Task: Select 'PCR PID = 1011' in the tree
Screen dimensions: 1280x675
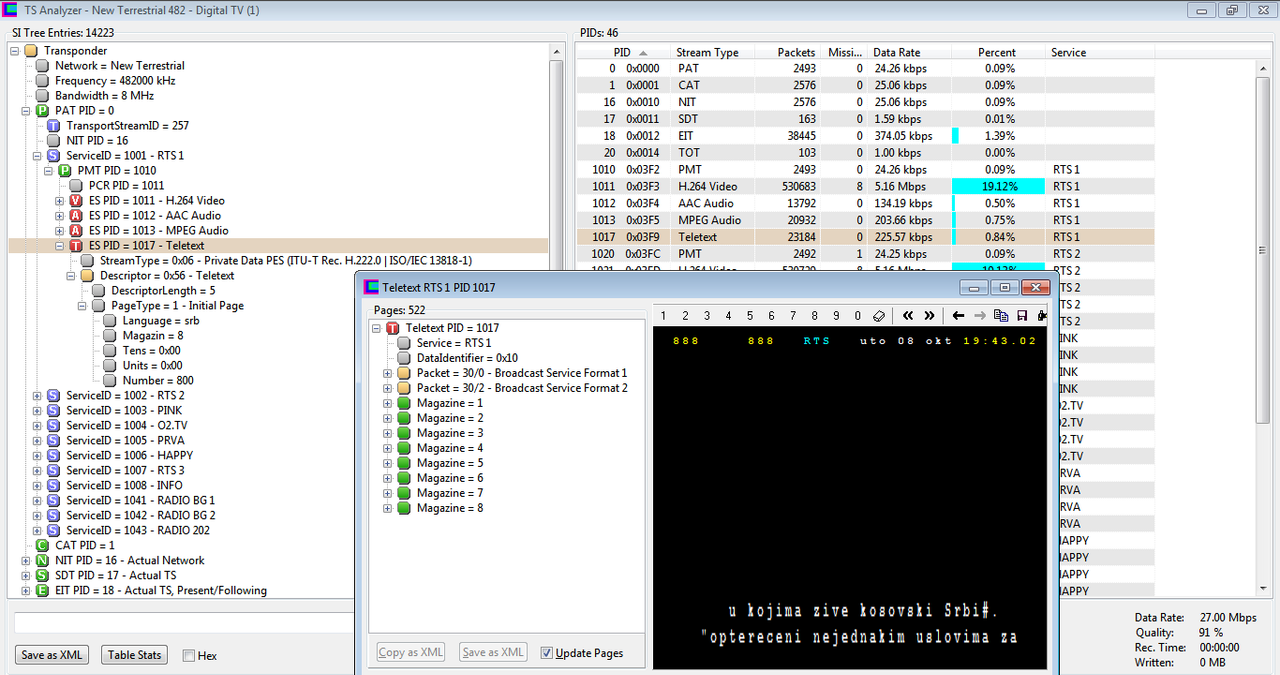Action: coord(127,186)
